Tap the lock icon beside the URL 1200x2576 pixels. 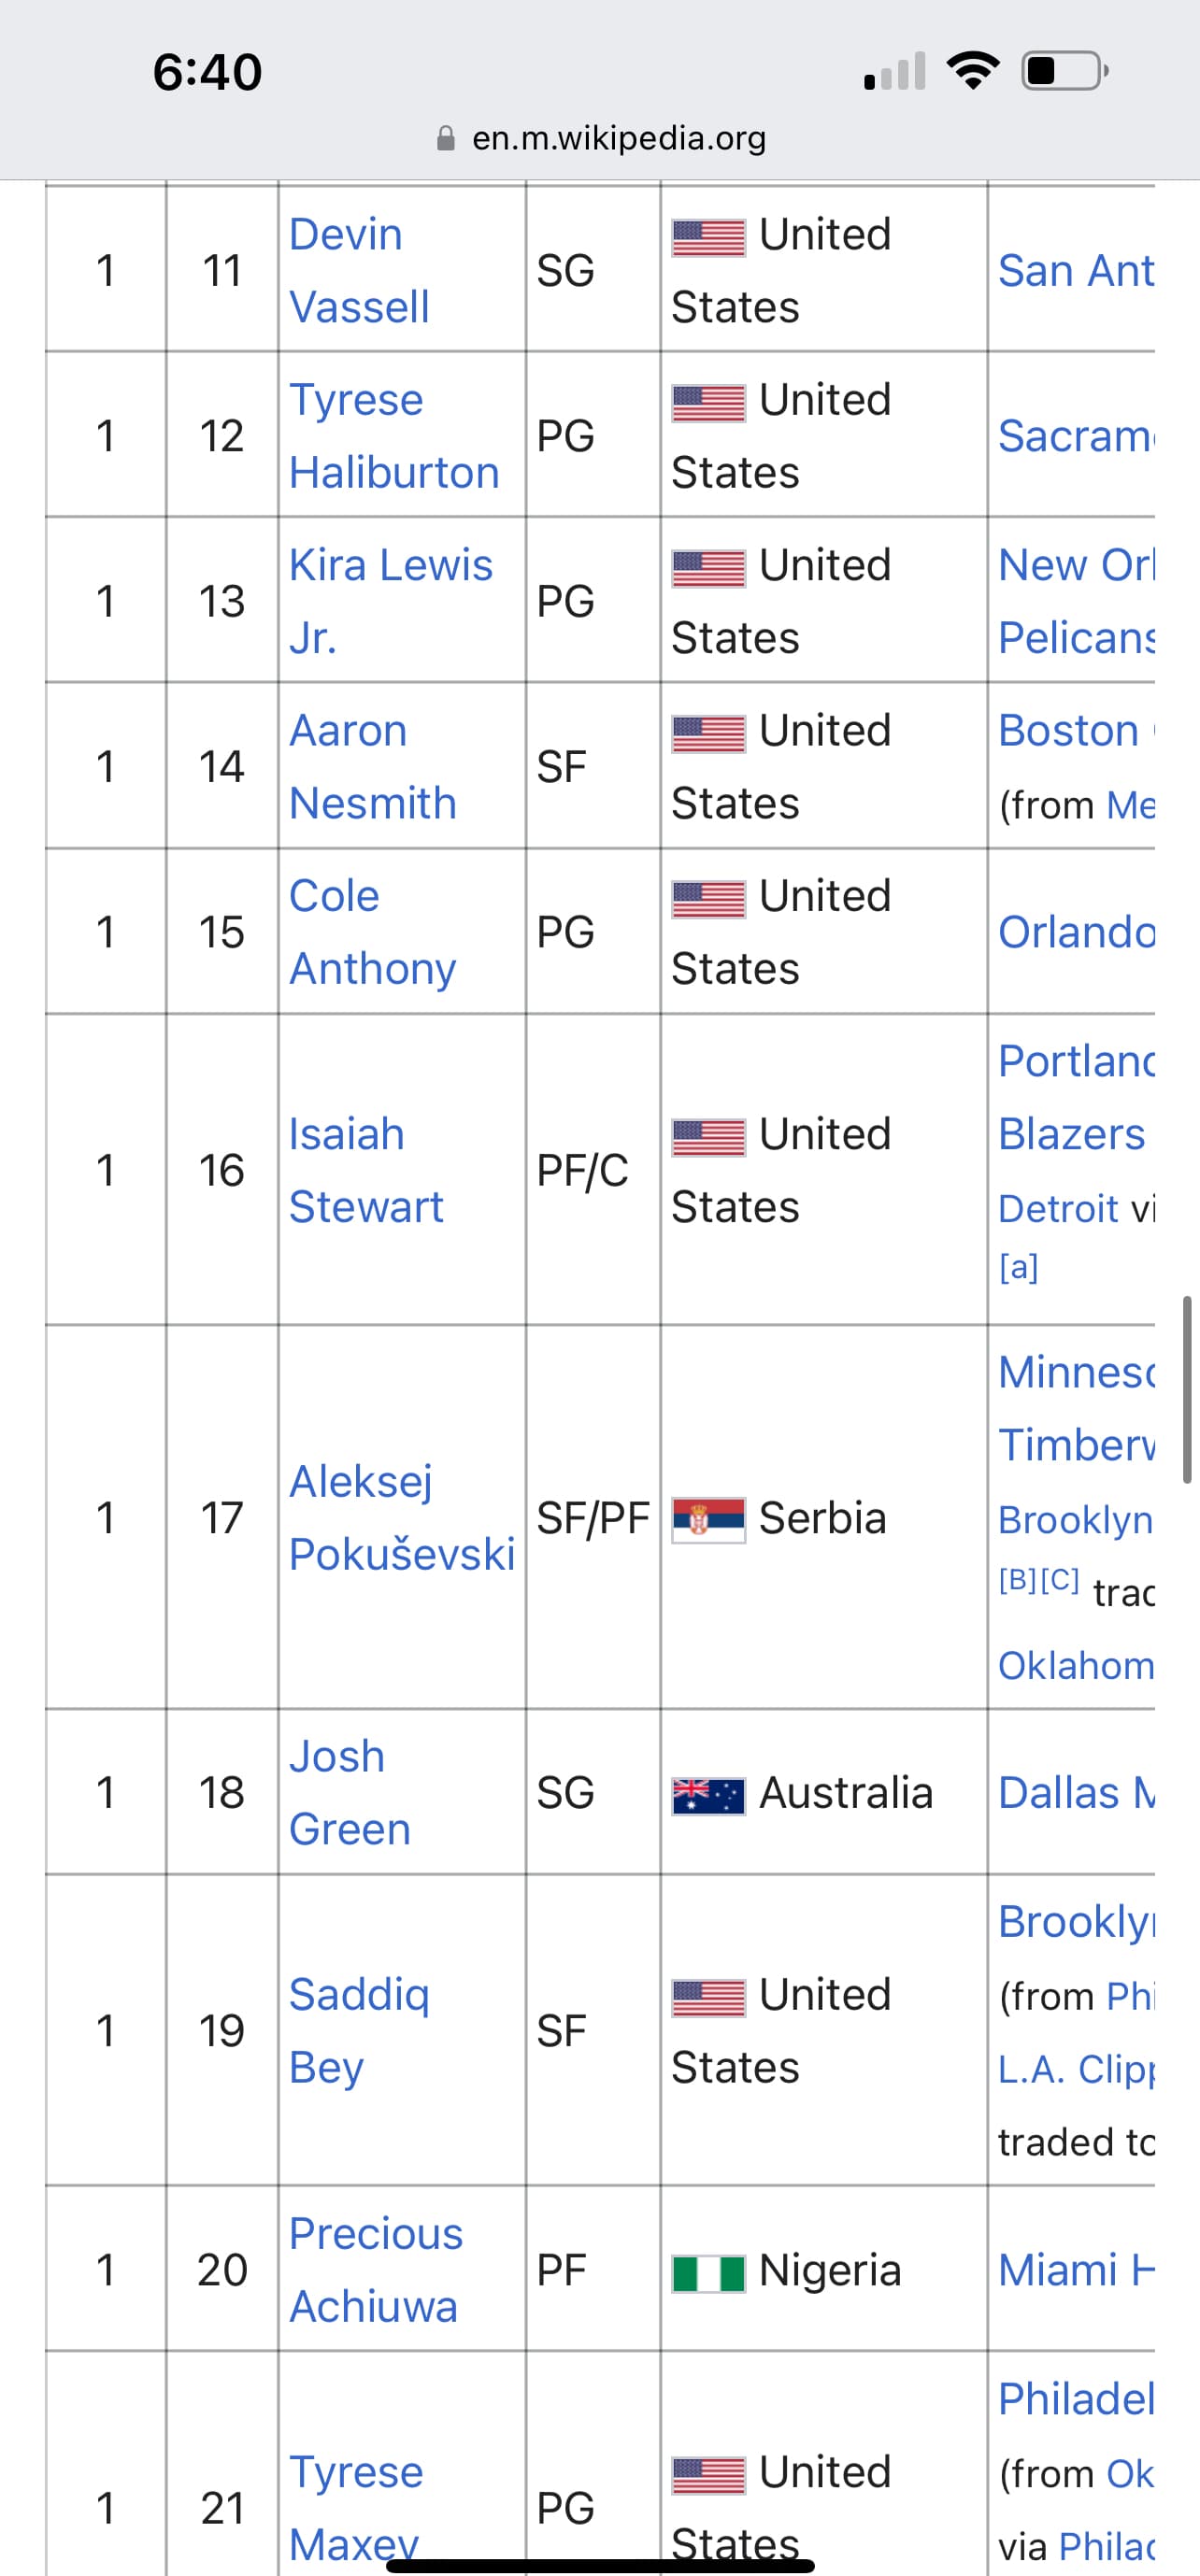click(446, 138)
